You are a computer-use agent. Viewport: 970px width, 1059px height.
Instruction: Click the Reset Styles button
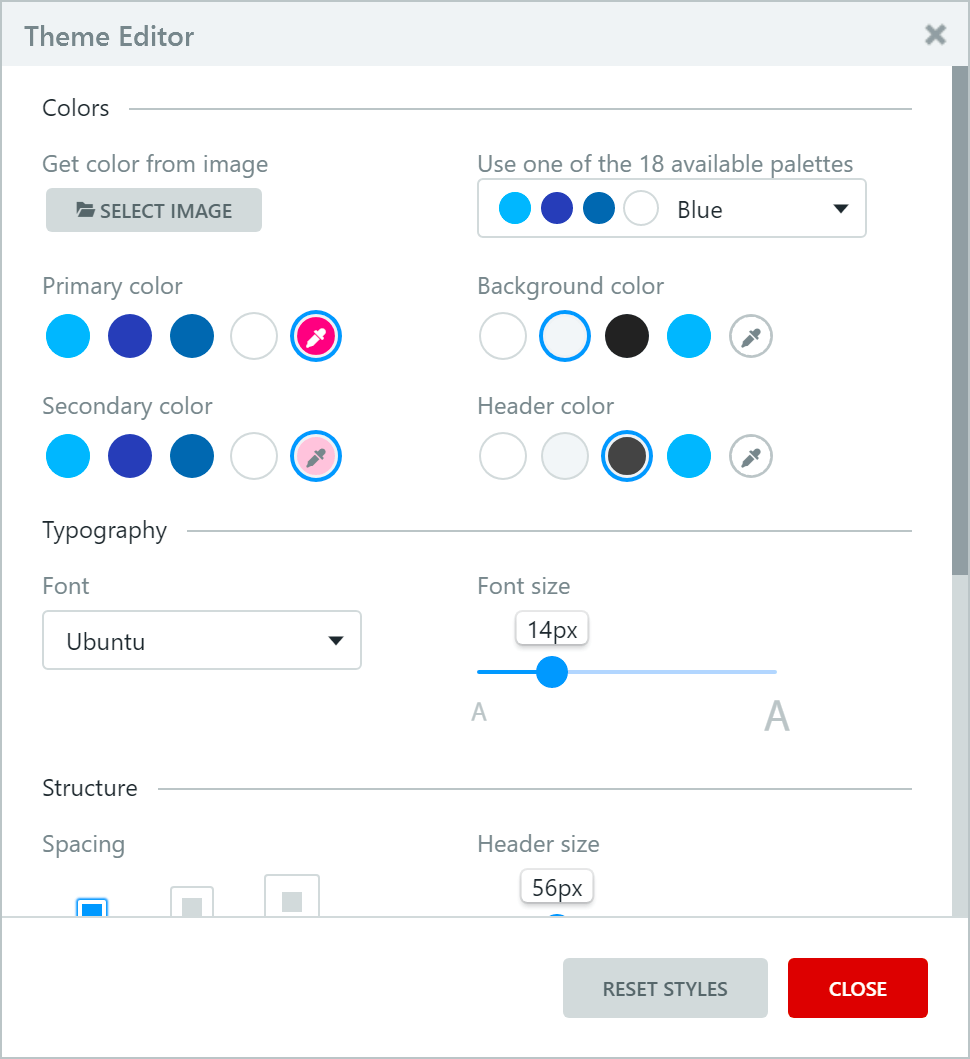(664, 988)
